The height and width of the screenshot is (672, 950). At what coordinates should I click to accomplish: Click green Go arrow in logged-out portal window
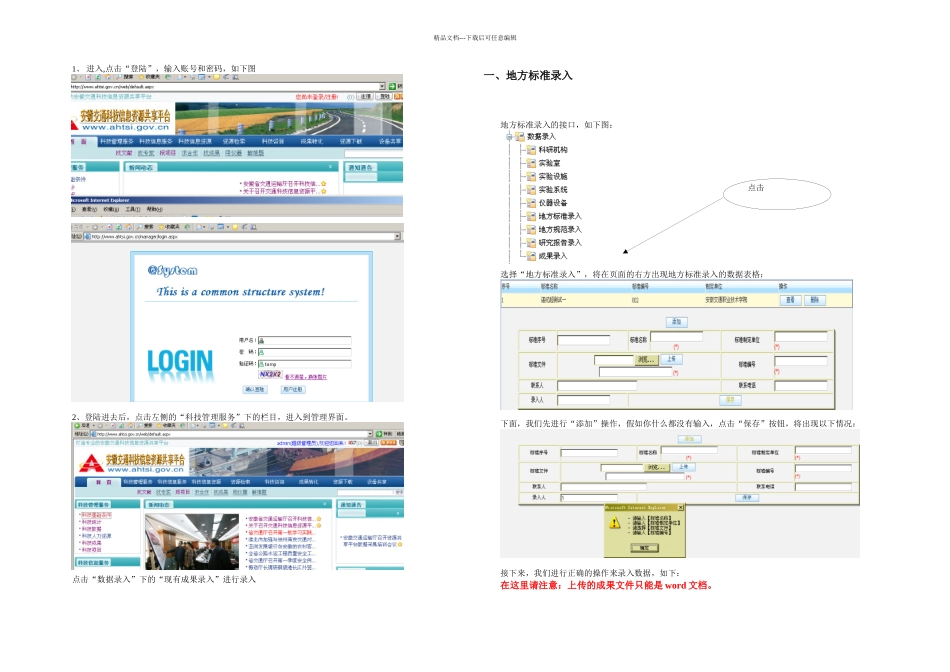pos(392,87)
